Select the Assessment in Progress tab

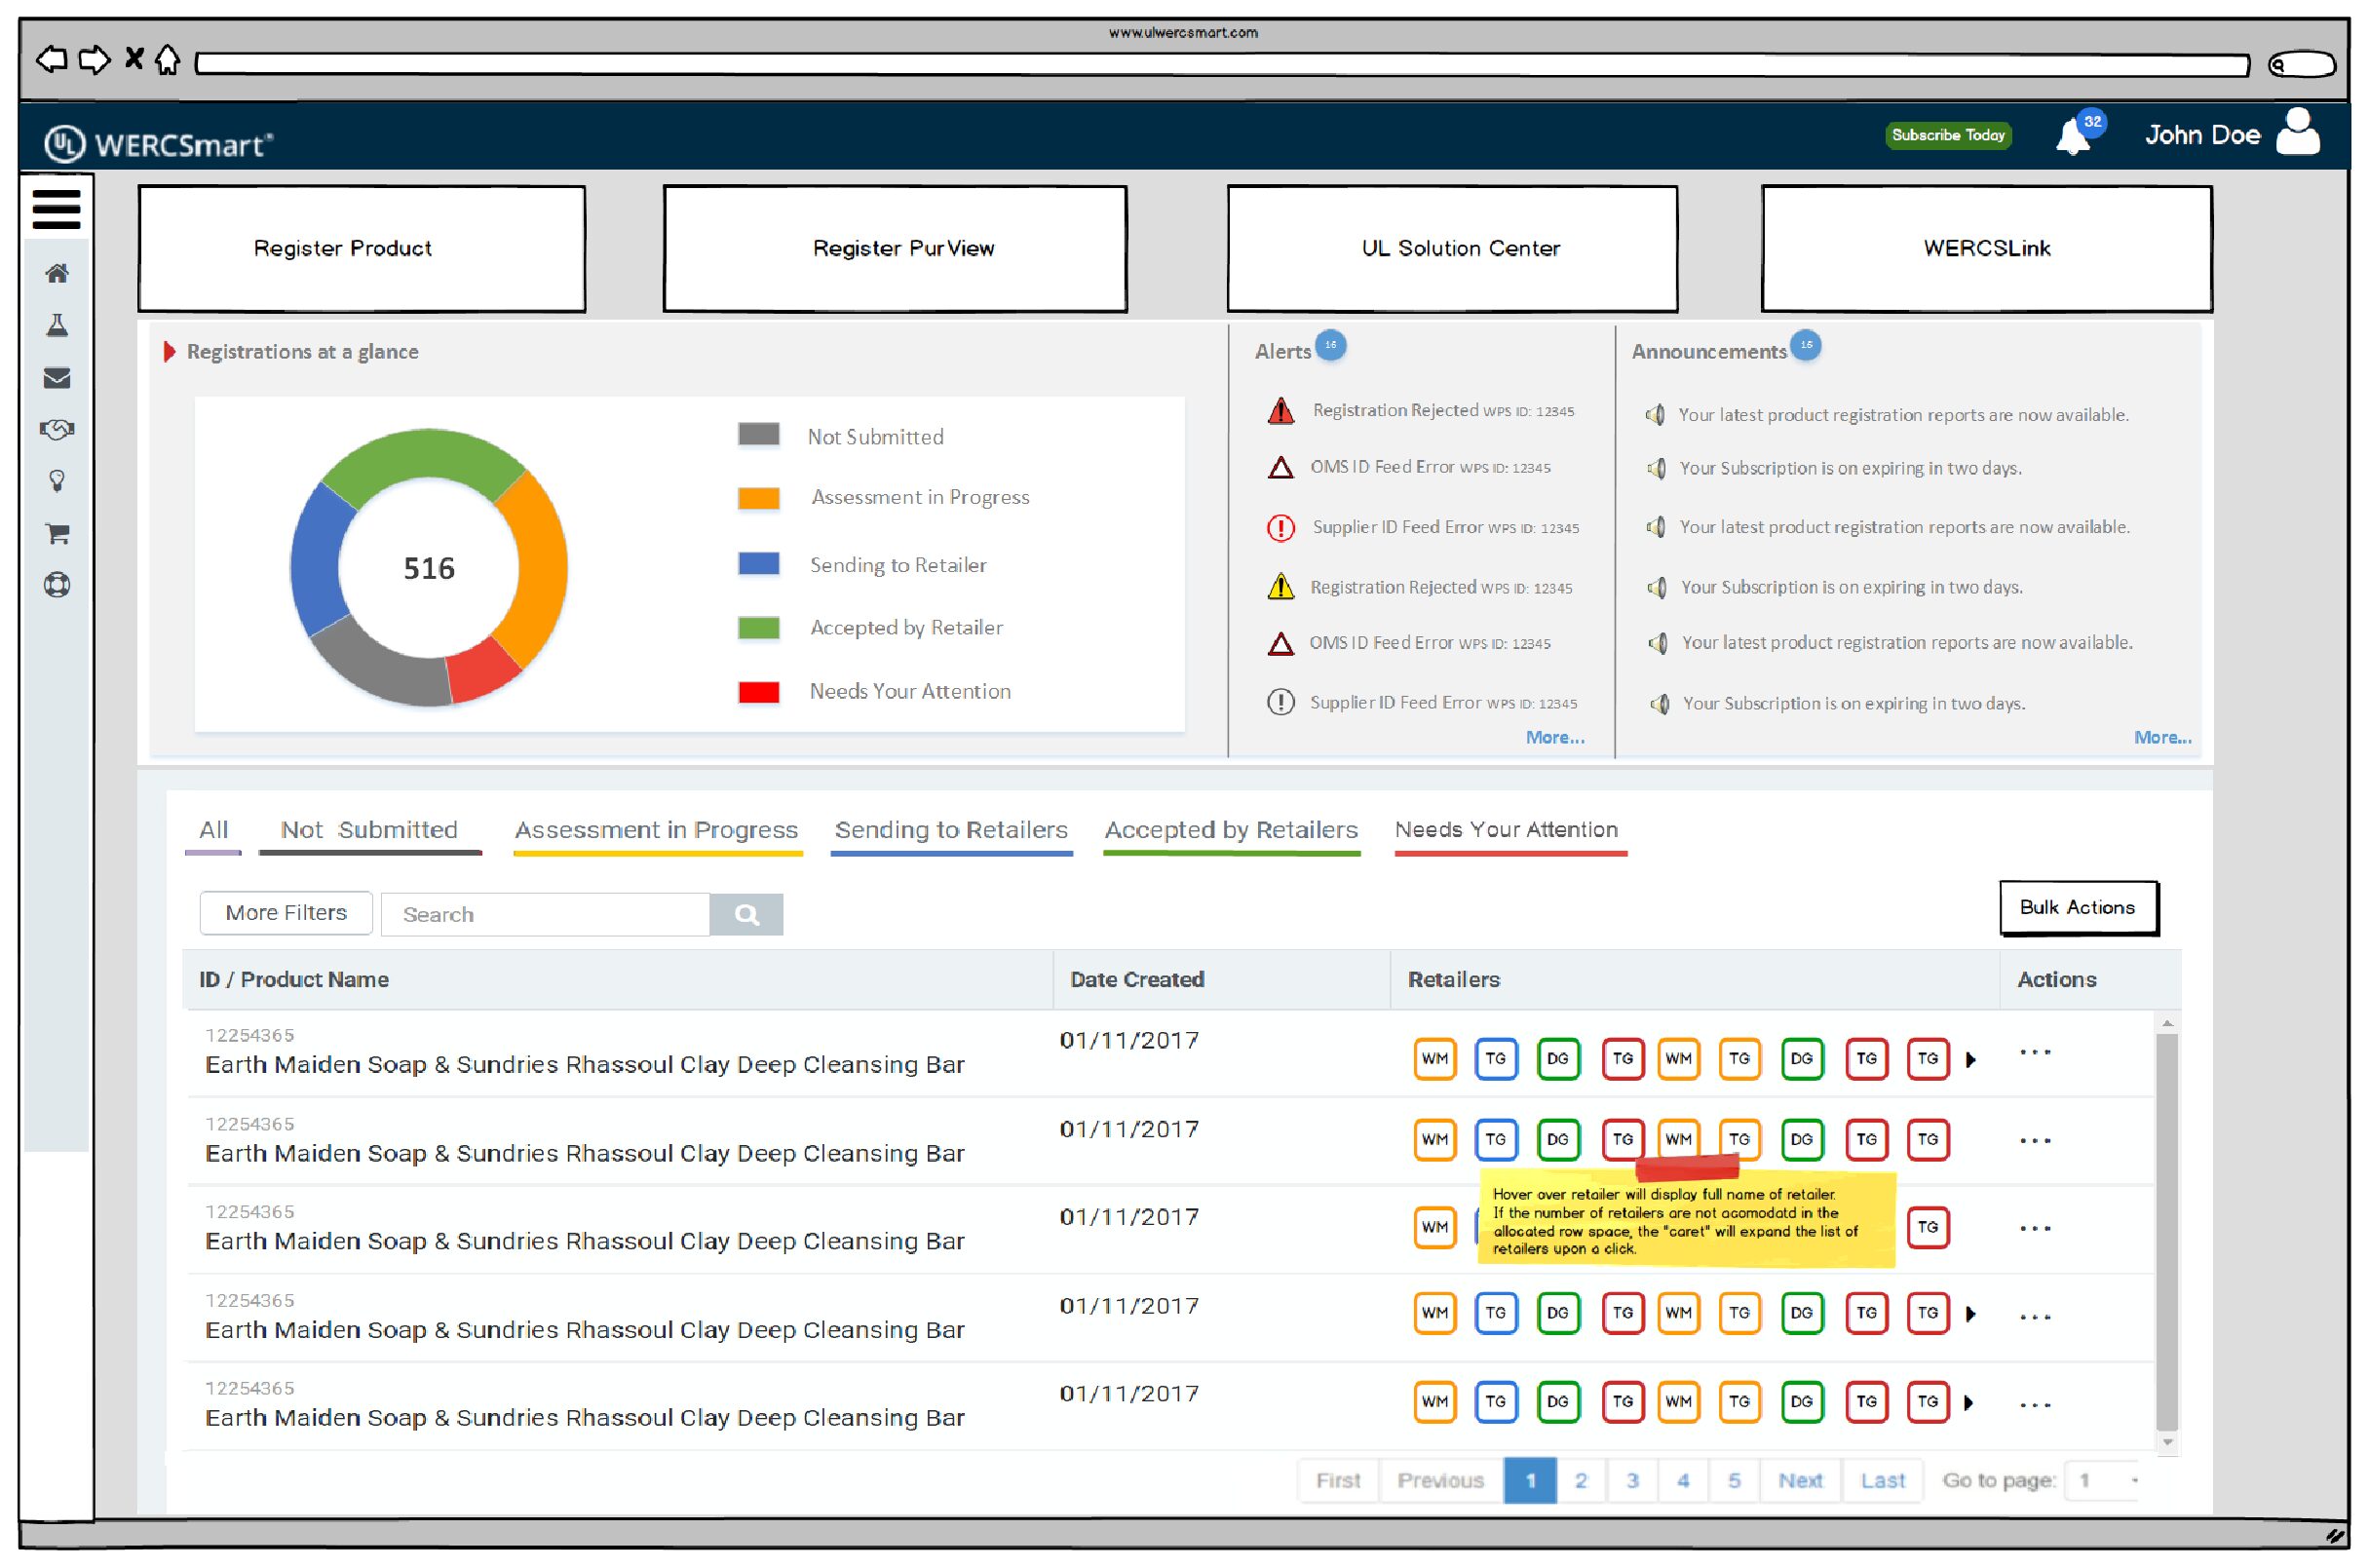point(656,830)
